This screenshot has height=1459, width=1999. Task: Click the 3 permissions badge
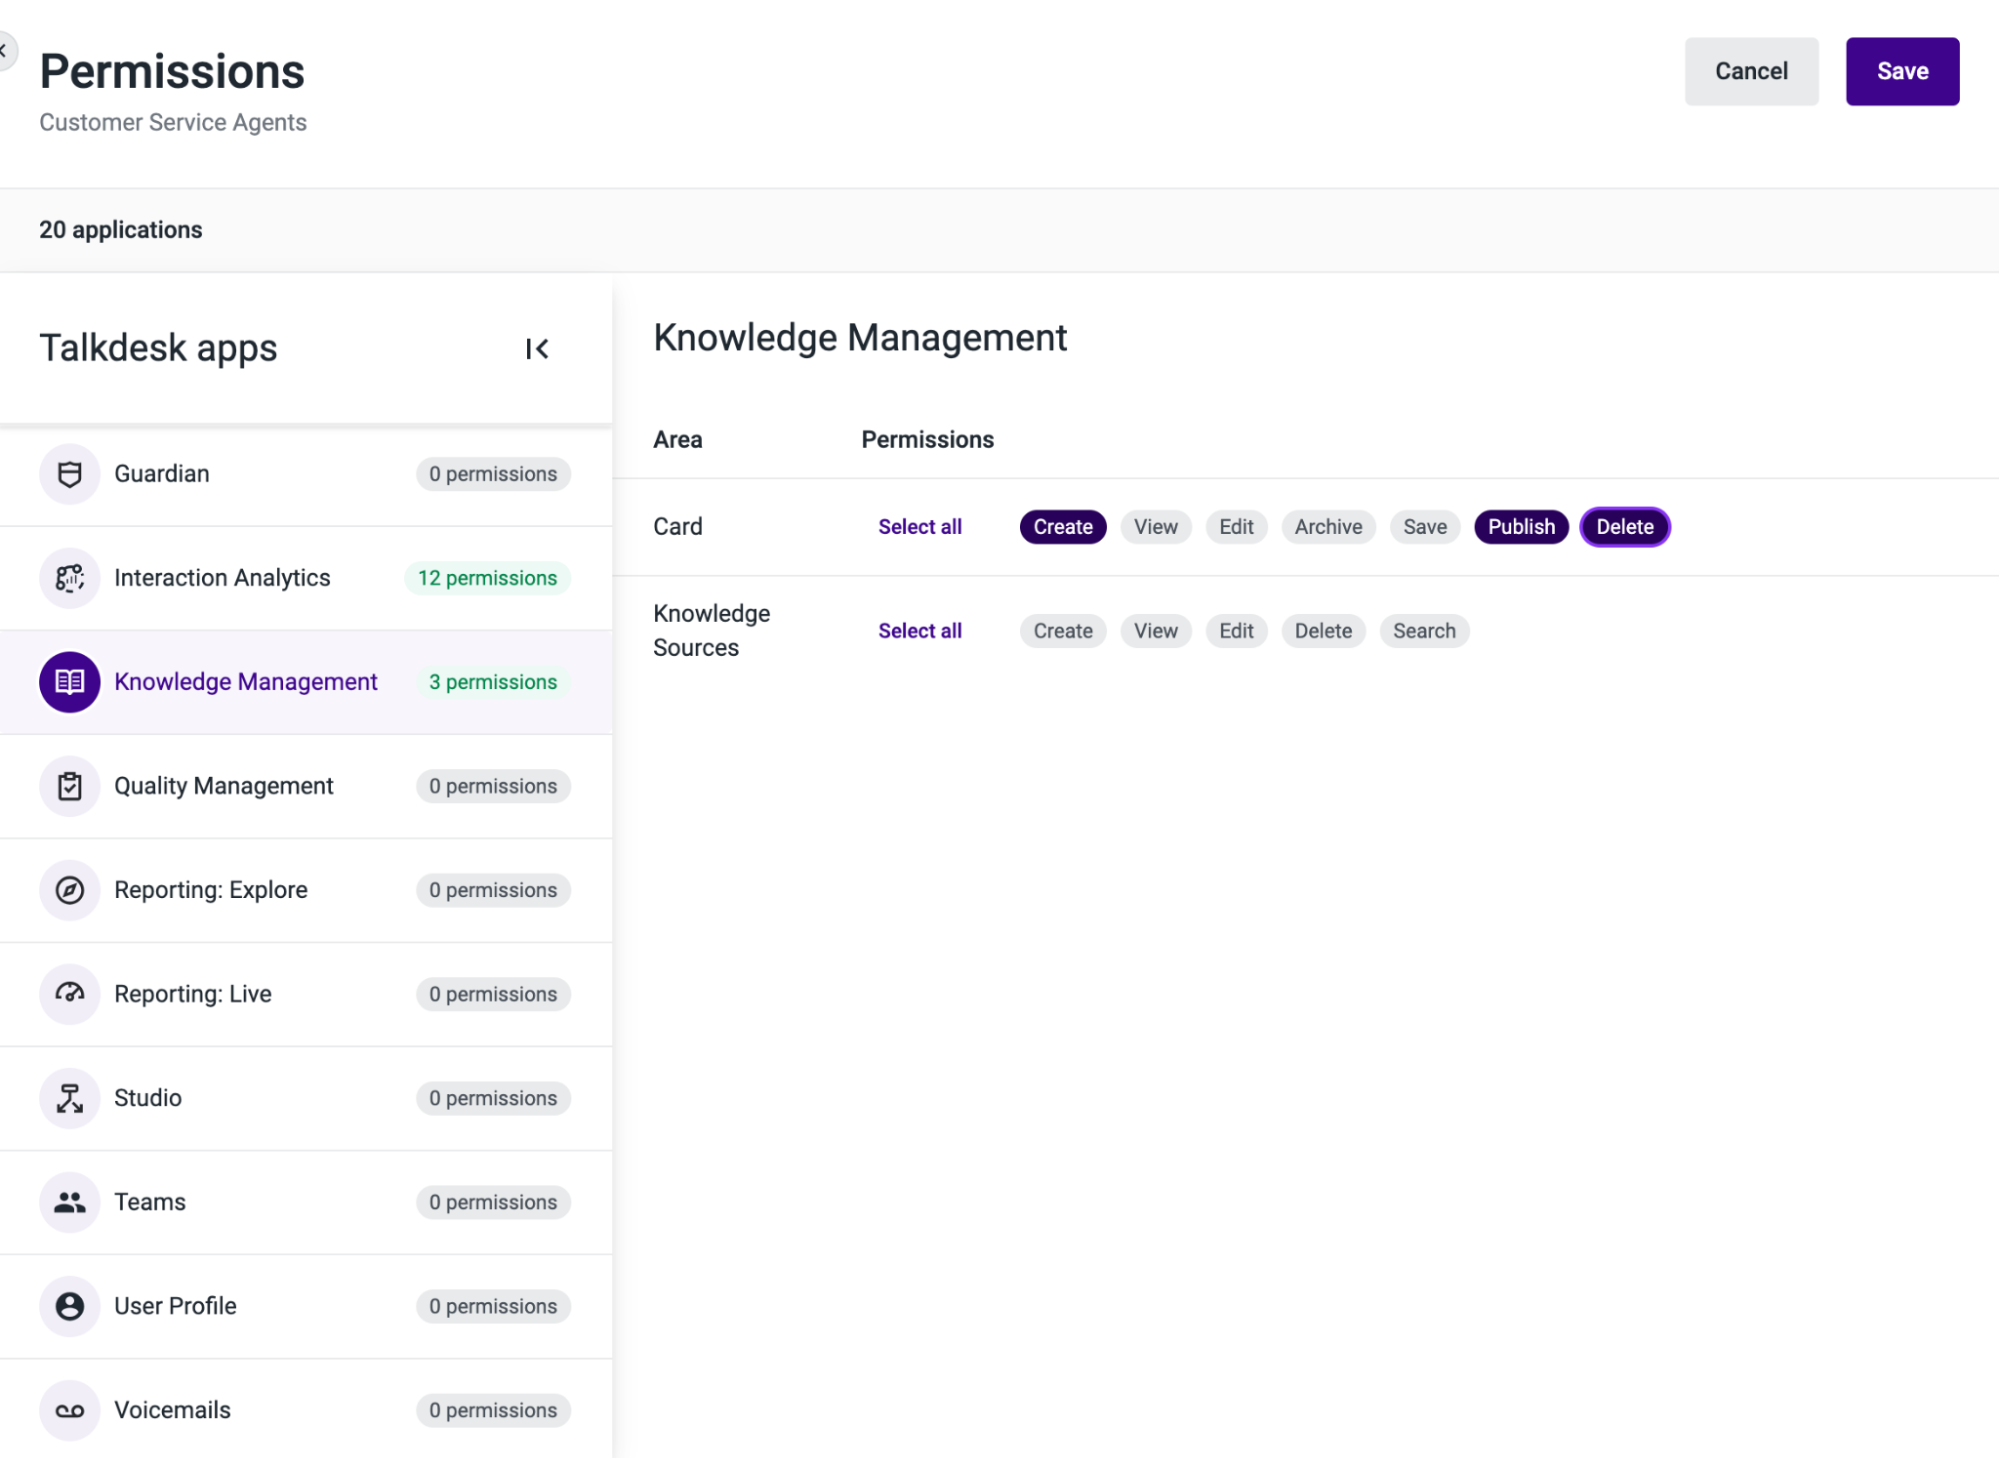493,682
